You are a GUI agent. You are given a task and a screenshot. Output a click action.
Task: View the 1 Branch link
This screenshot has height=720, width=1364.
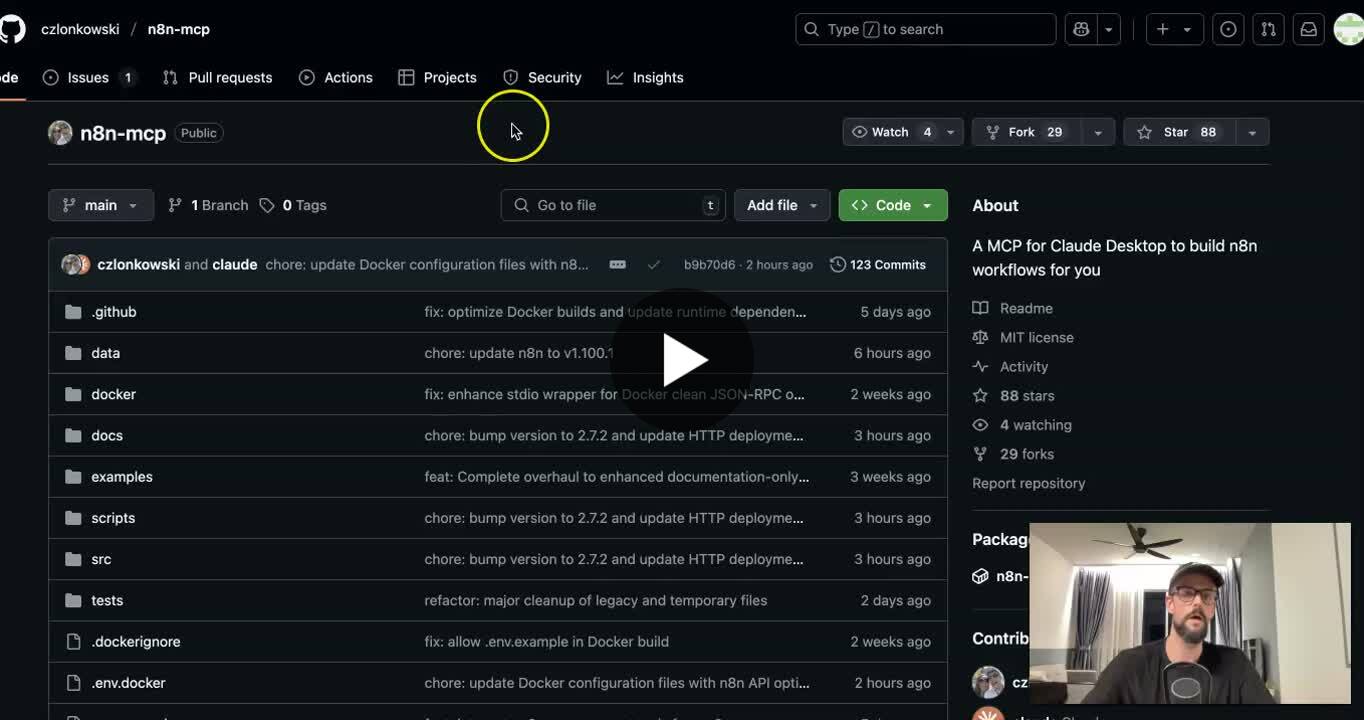(208, 205)
